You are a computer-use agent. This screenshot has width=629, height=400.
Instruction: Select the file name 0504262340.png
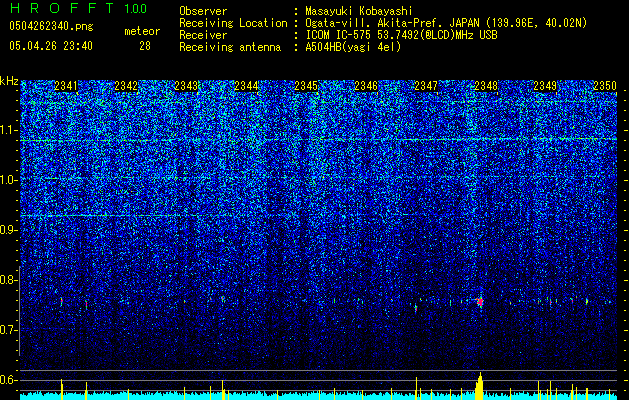click(x=51, y=27)
